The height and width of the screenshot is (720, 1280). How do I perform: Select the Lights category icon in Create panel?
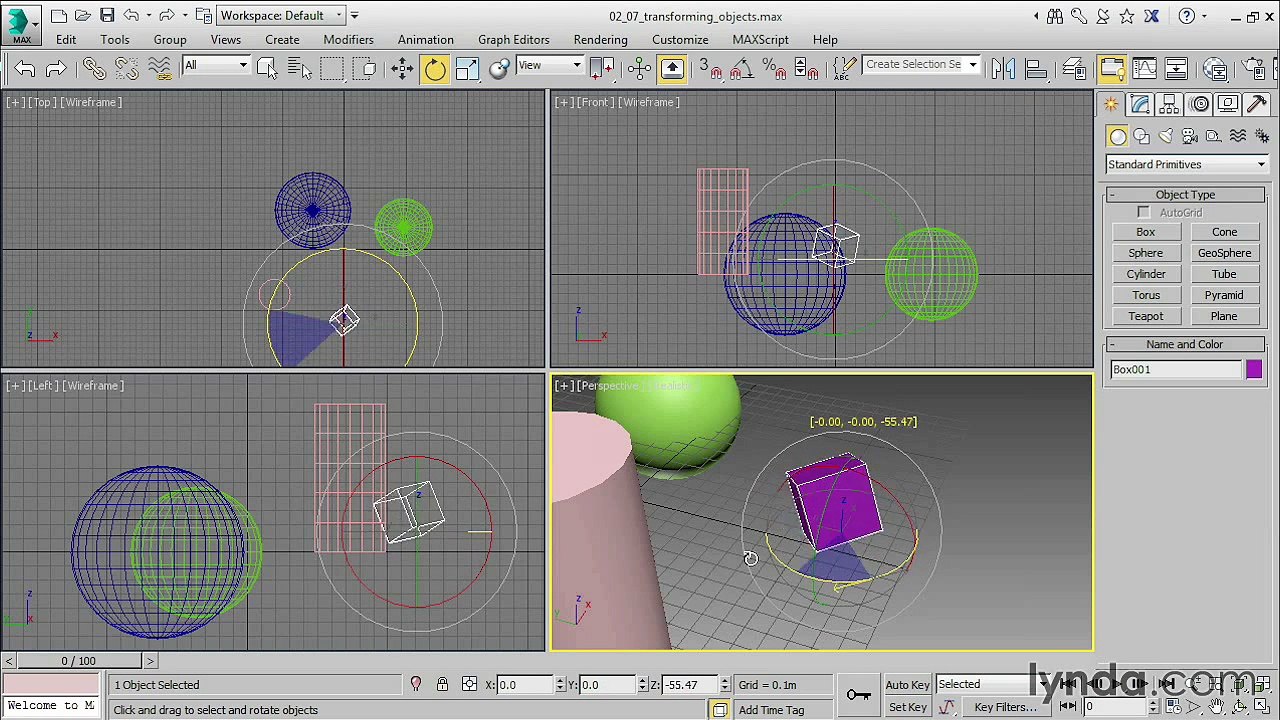click(x=1165, y=137)
